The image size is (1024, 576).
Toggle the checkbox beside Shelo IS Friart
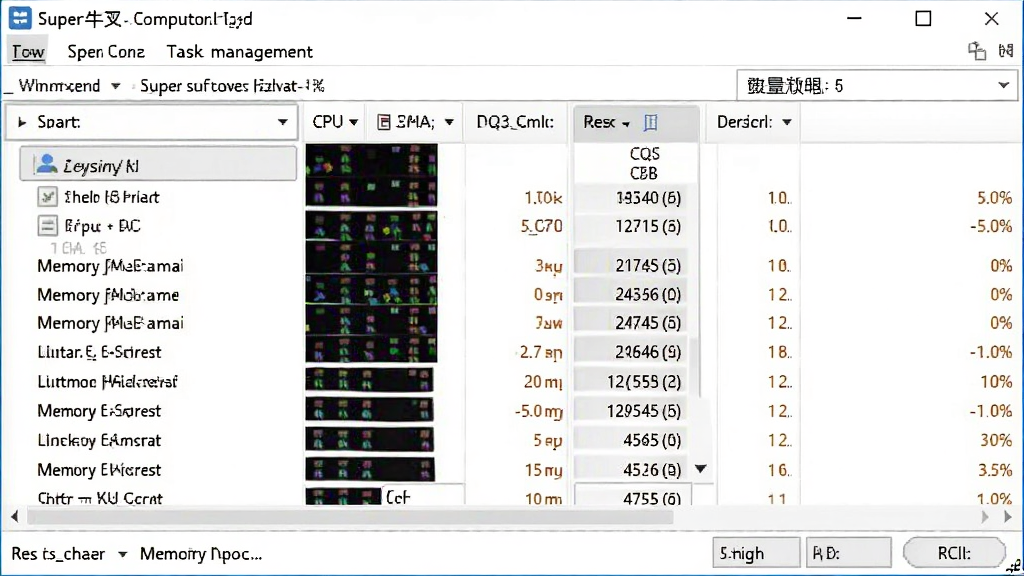coord(47,197)
